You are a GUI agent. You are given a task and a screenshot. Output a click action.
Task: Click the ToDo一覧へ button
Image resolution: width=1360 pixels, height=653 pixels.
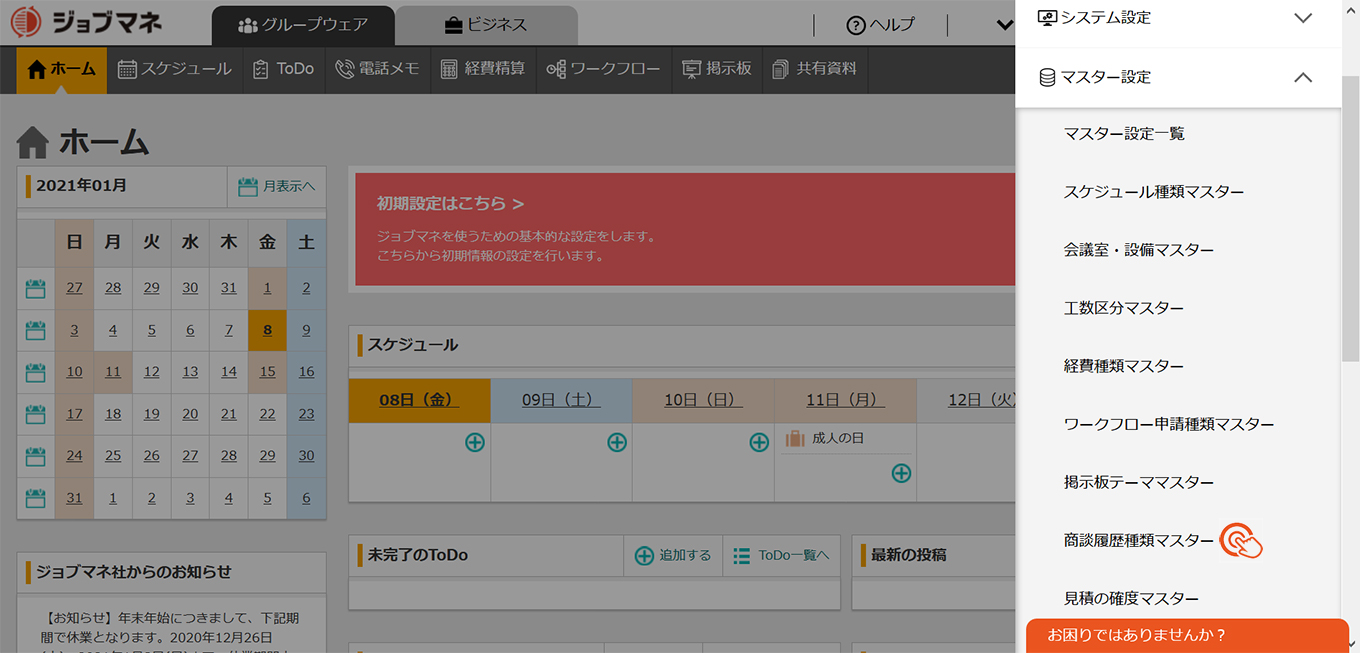click(x=781, y=555)
